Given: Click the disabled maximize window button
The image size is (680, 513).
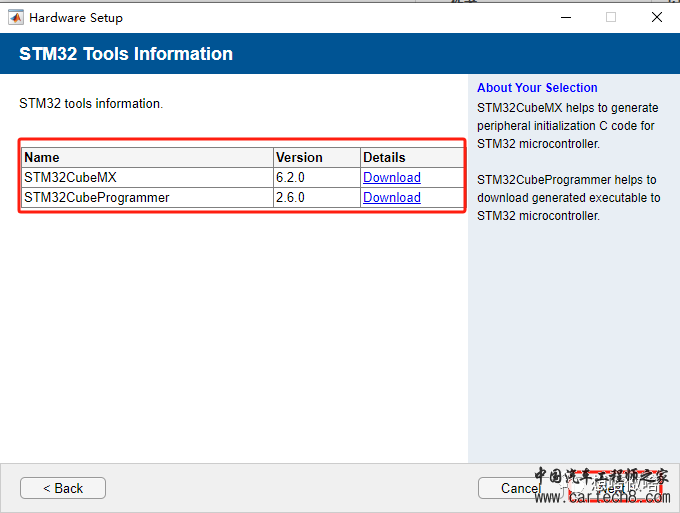Looking at the screenshot, I should tap(611, 17).
